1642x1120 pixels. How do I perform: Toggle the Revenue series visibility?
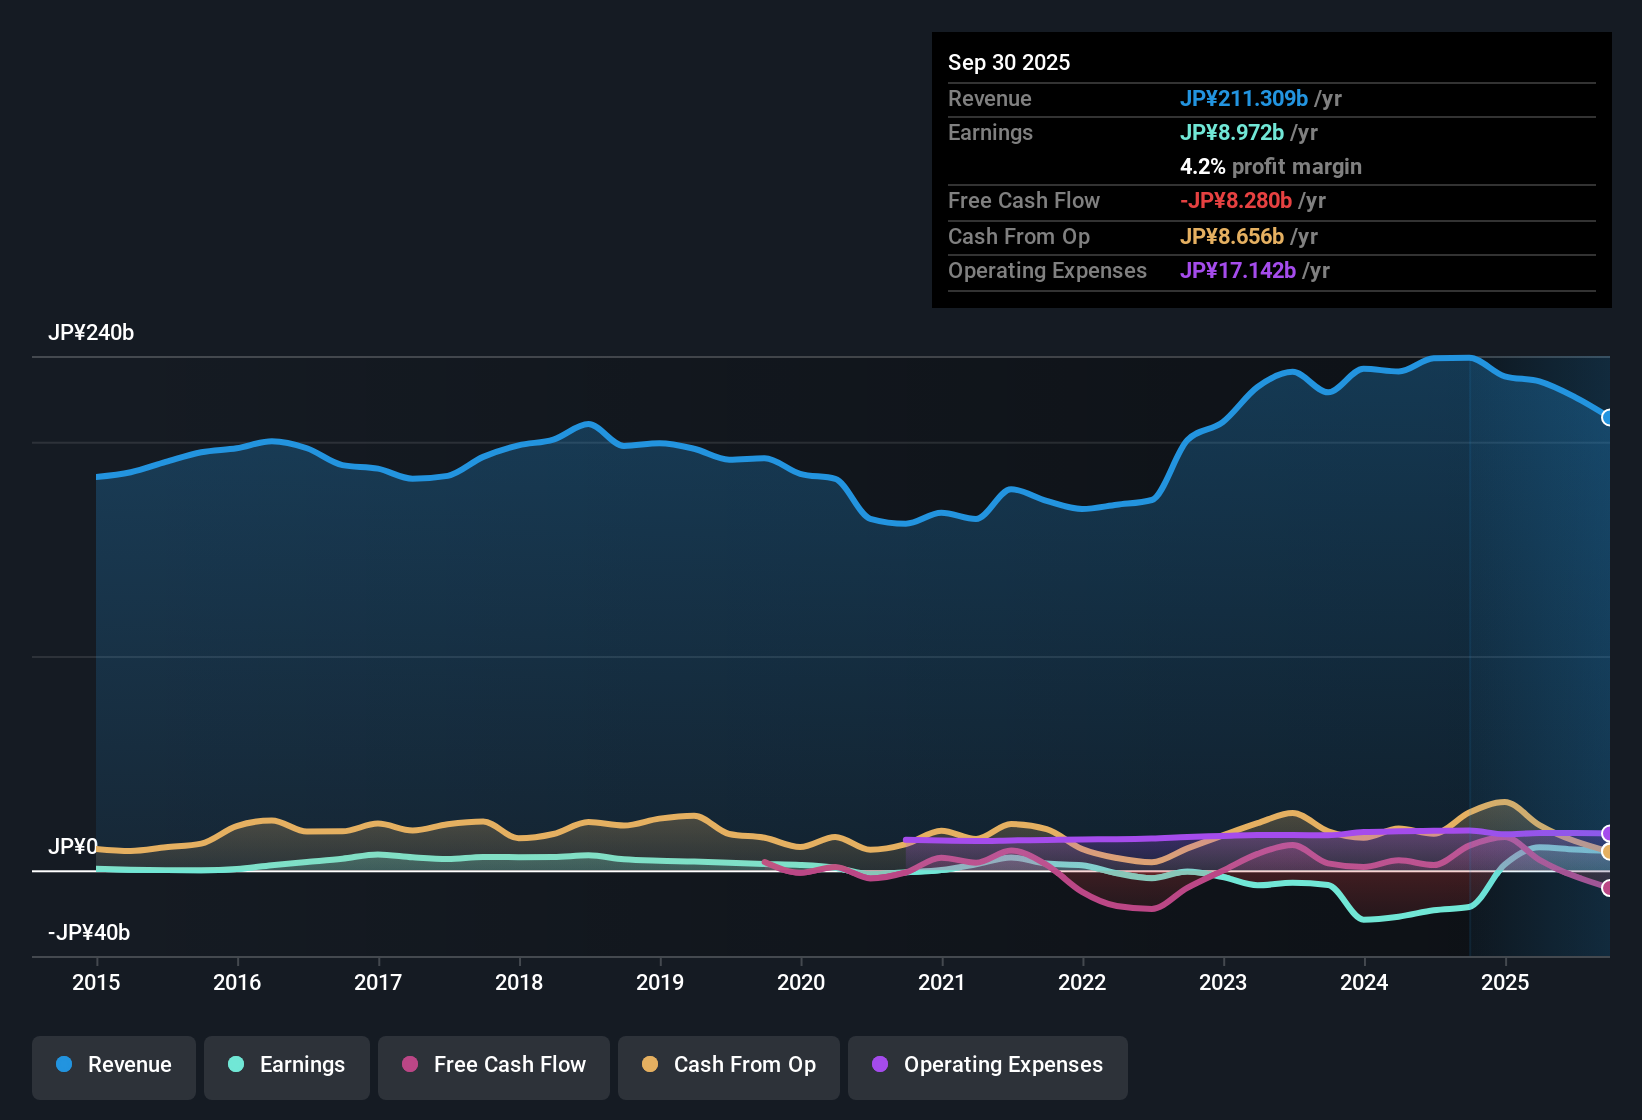click(113, 1065)
